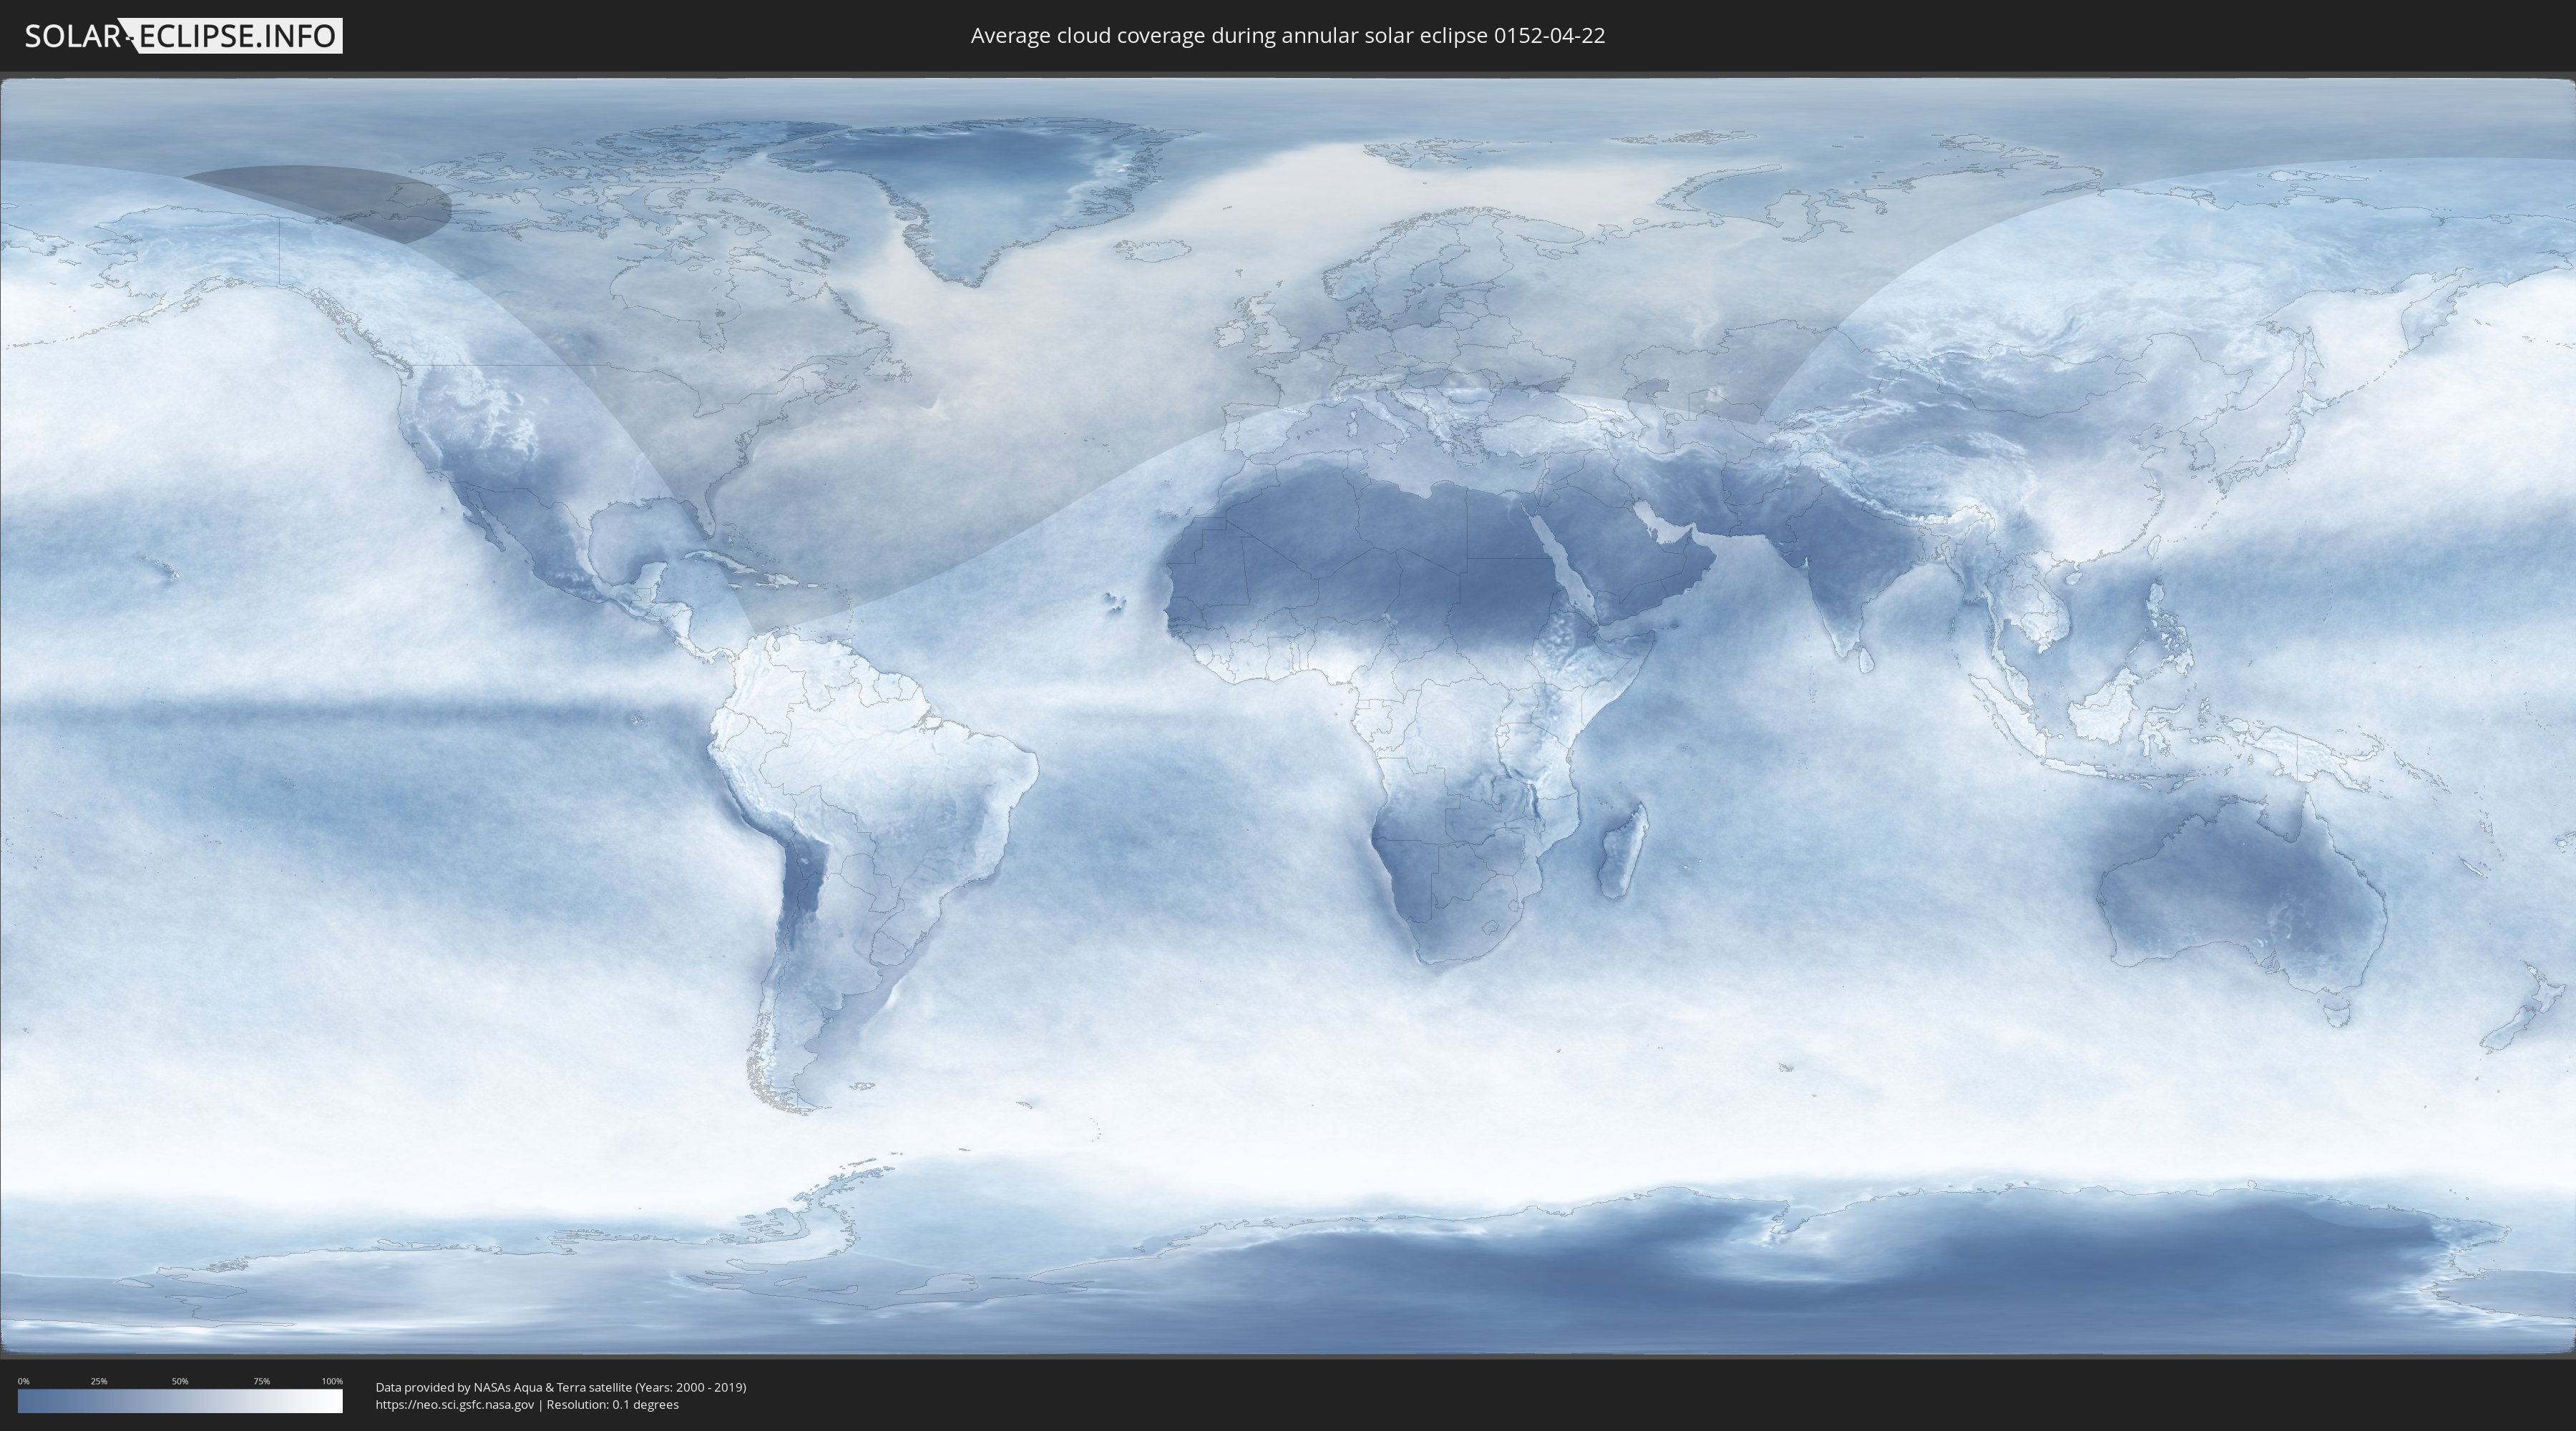This screenshot has width=2576, height=1431.
Task: Click the cloud coverage color gradient bar
Action: [180, 1401]
